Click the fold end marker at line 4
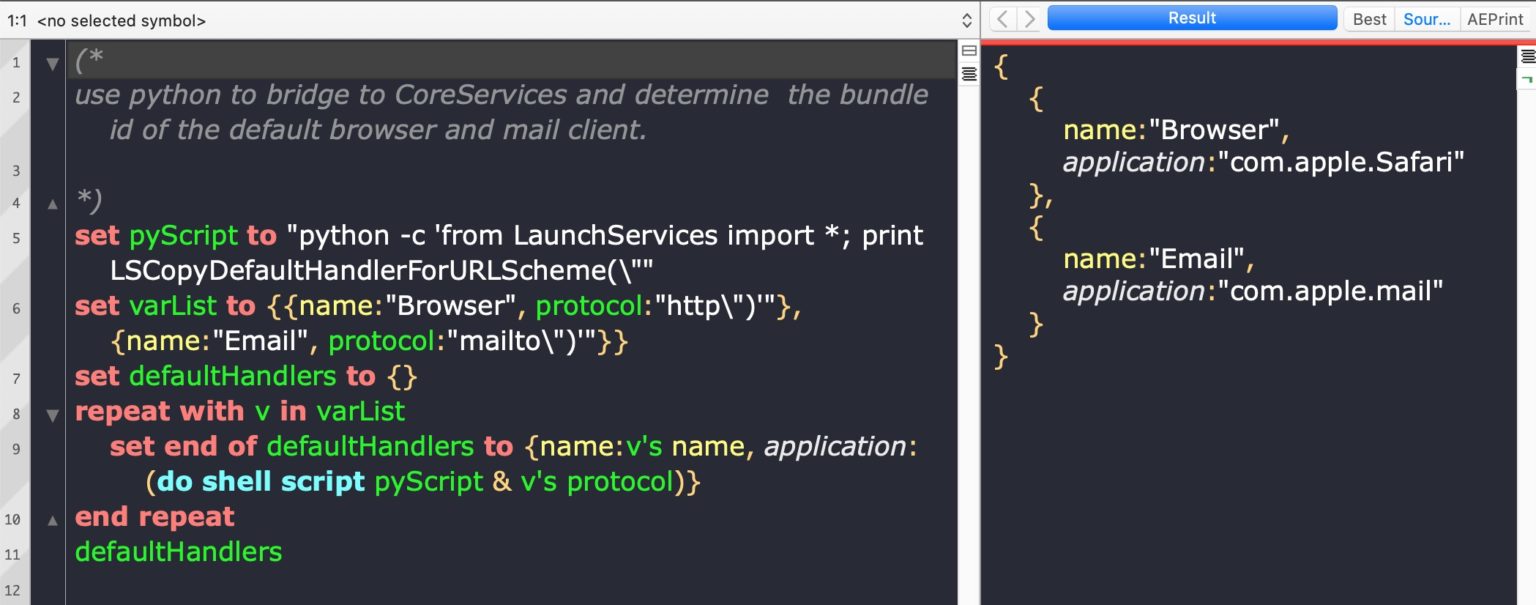This screenshot has height=605, width=1536. tap(52, 203)
